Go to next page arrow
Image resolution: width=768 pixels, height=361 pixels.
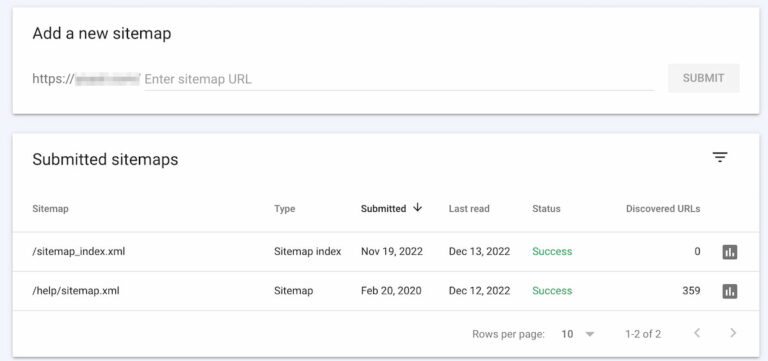coord(733,333)
